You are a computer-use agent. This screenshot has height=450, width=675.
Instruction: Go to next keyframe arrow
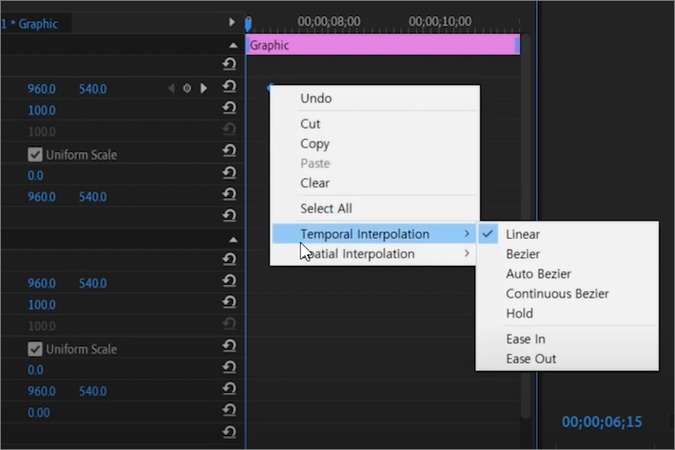[204, 89]
